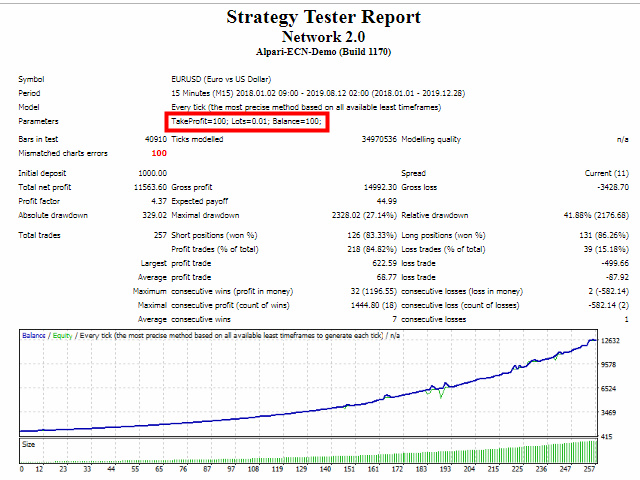Select expected payoff value '44.99'

coord(387,201)
